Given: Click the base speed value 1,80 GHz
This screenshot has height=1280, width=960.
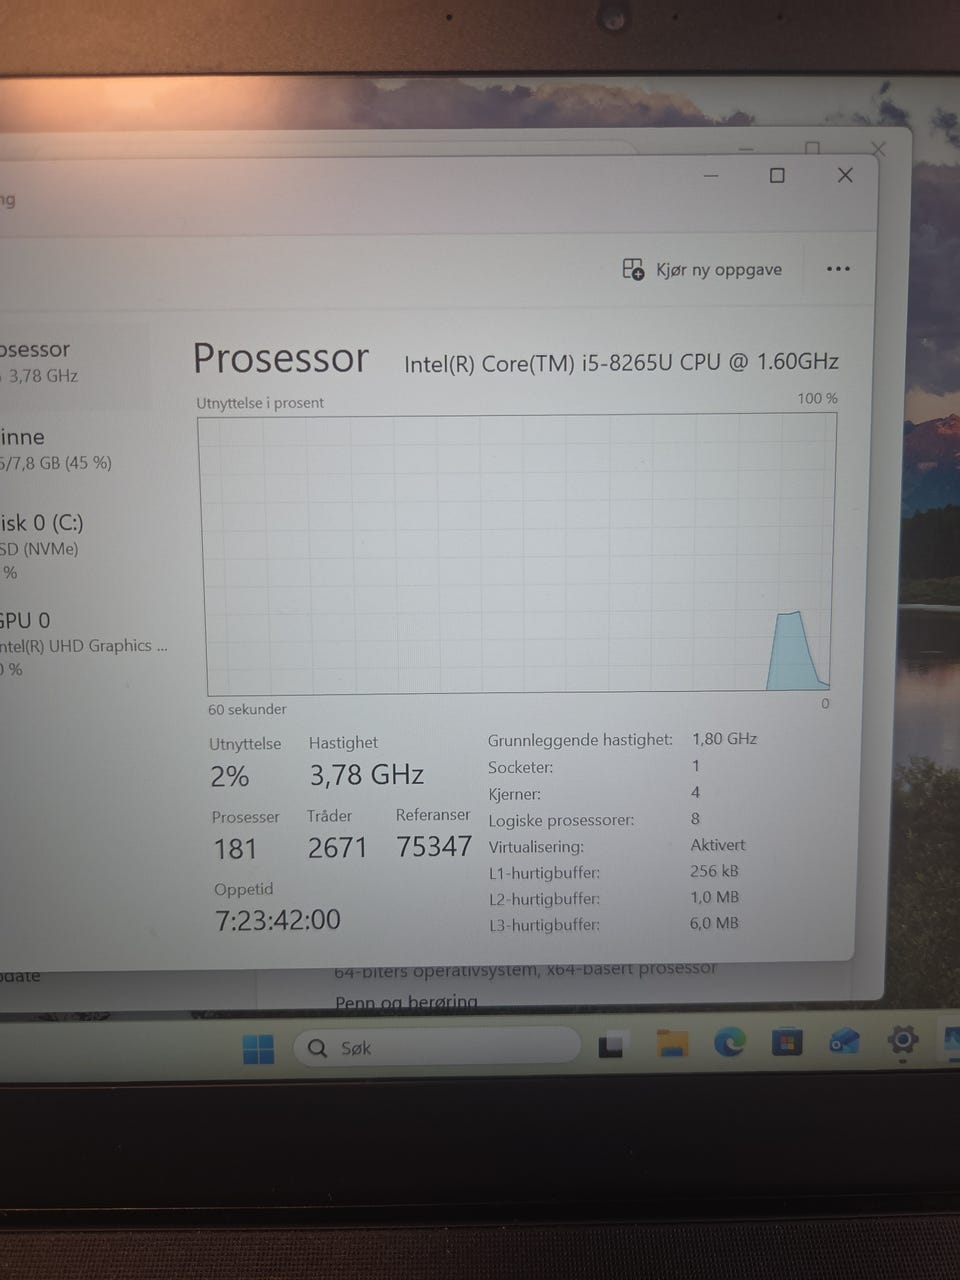Looking at the screenshot, I should click(724, 739).
